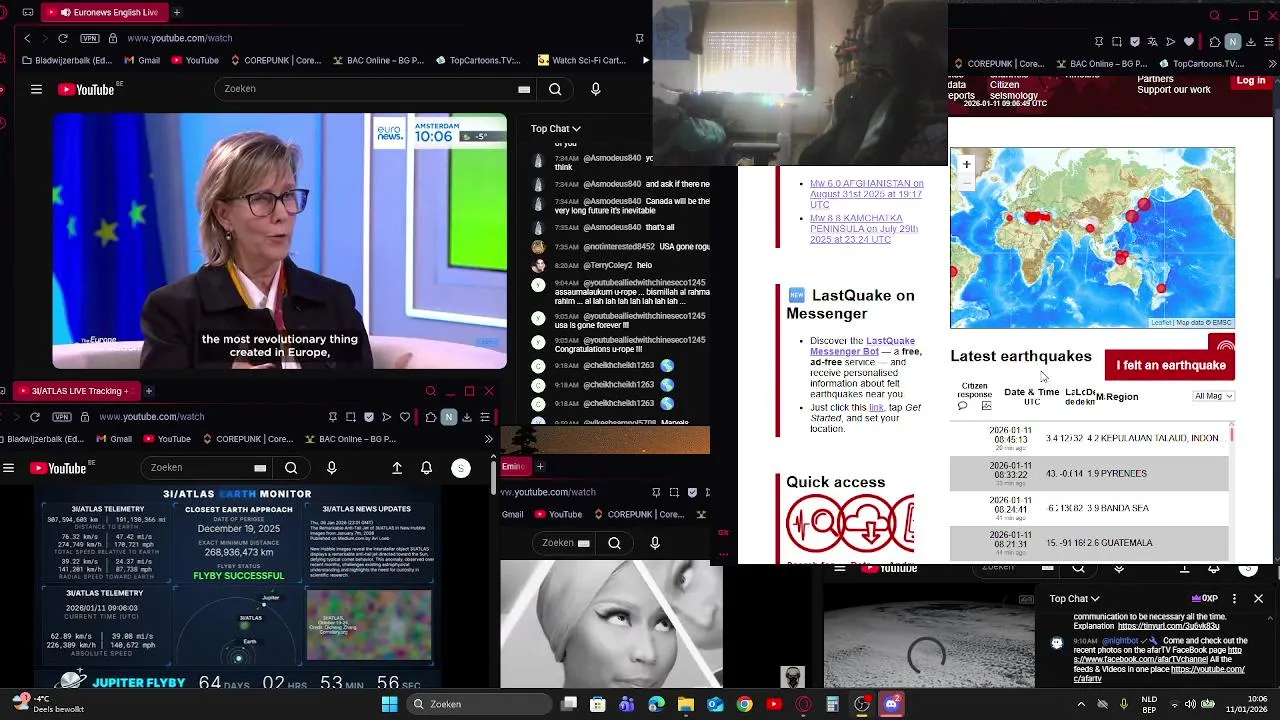Expand bookmarks overflow chevron in 3I/ATLAS window
The height and width of the screenshot is (720, 1280).
[488, 439]
